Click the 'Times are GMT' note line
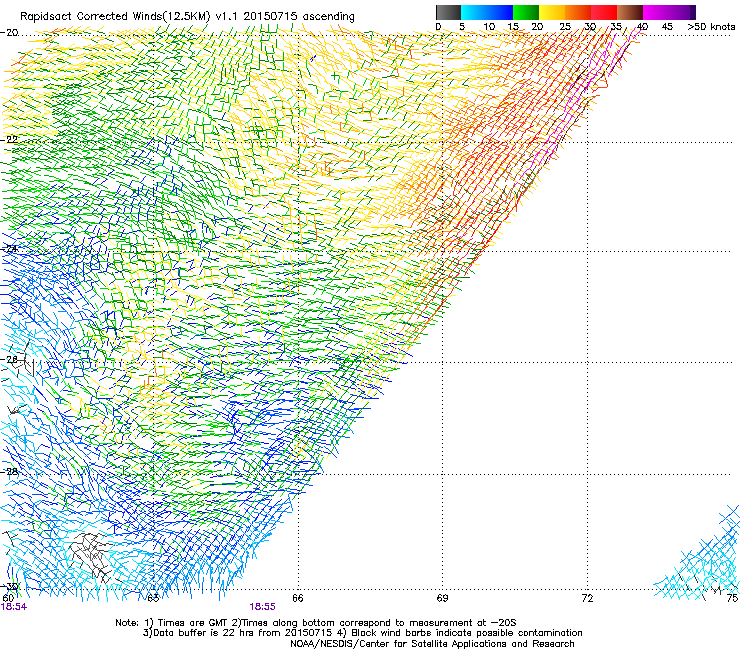740x650 pixels. tap(316, 623)
